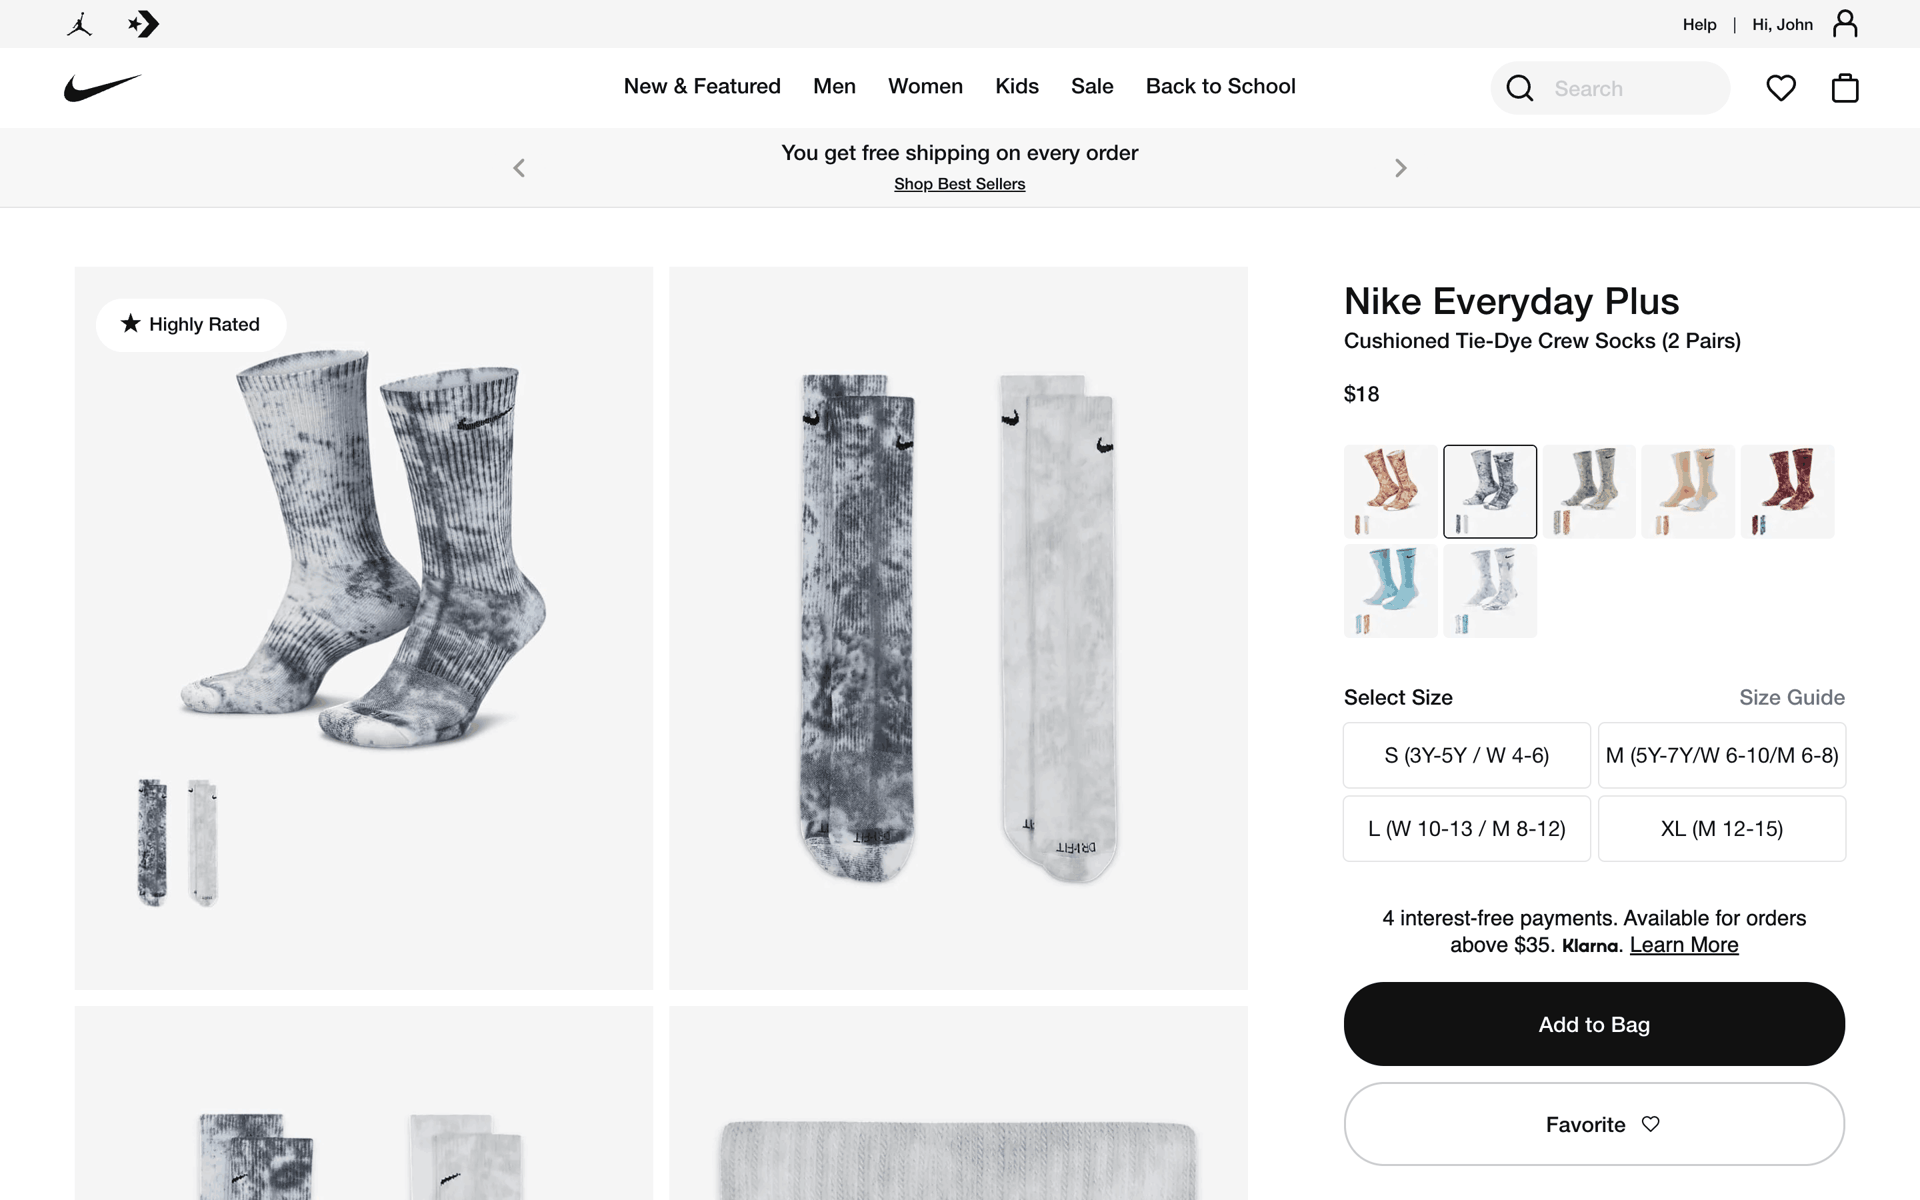Open the Women menu
The image size is (1920, 1200).
(x=925, y=86)
